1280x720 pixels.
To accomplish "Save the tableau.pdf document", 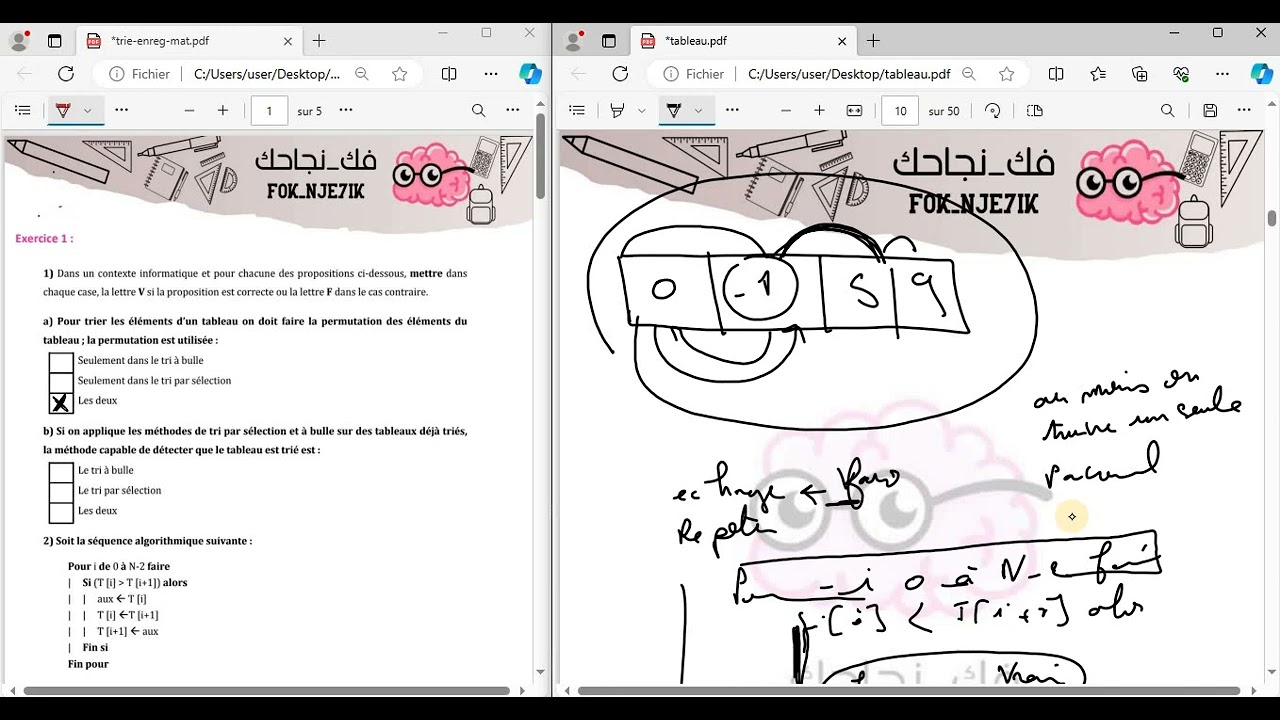I will 1210,111.
